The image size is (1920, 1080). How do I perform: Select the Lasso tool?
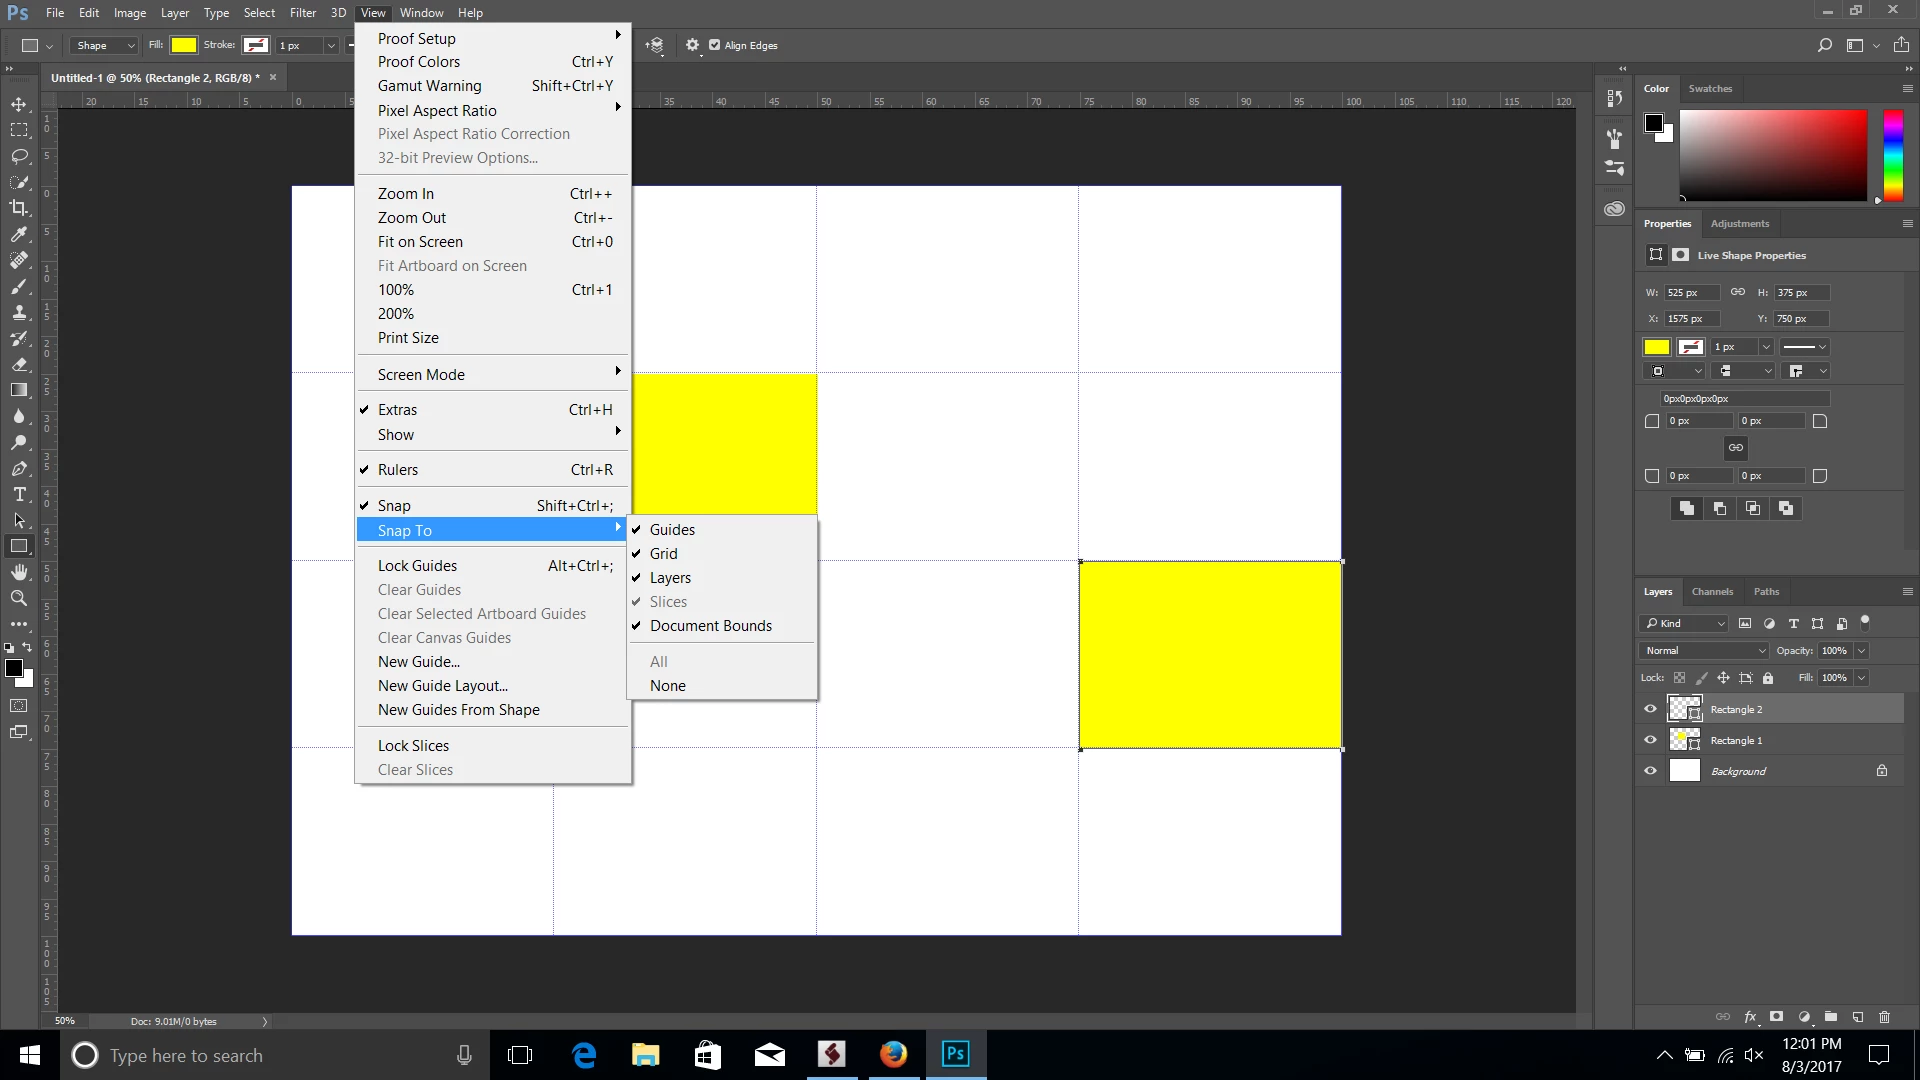(19, 156)
